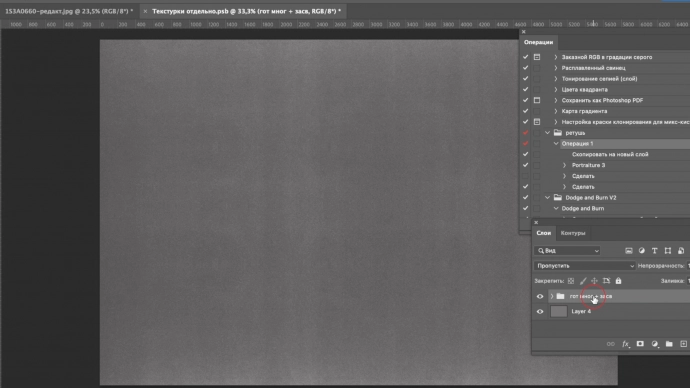Toggle checkmark for Portraiture 3 step
Viewport: 690px width, 388px height.
coord(525,165)
